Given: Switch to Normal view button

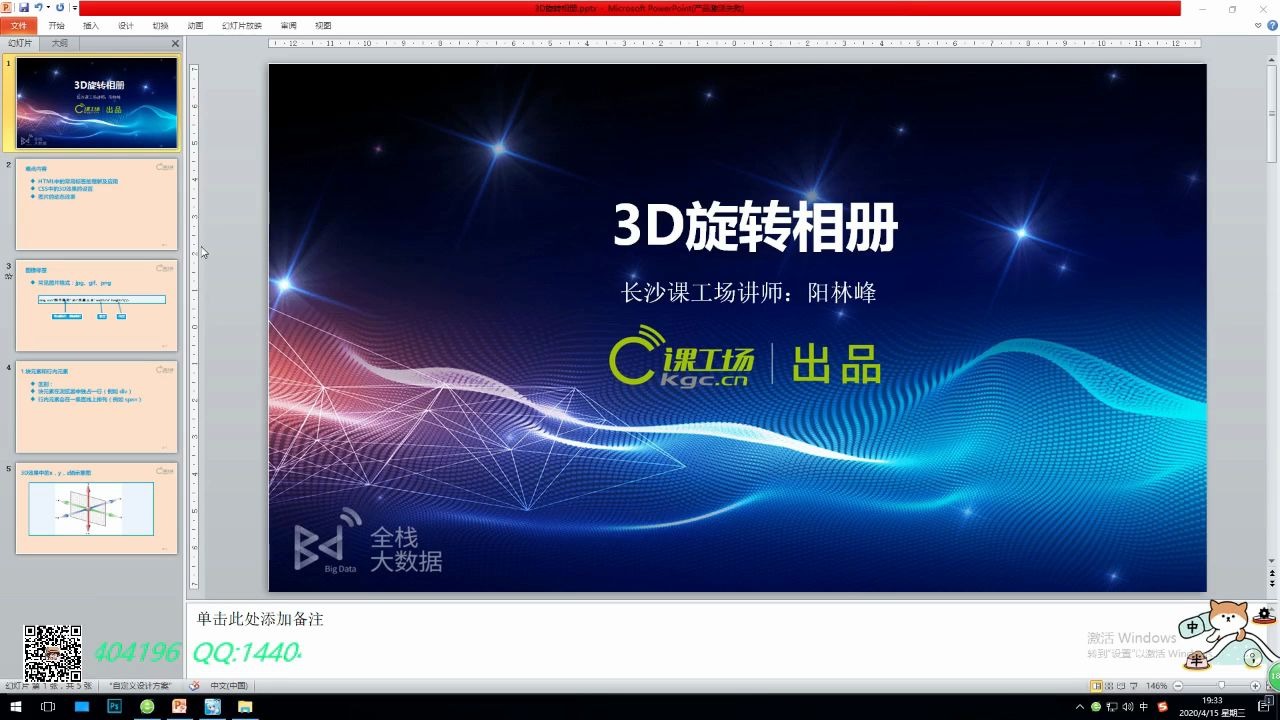Looking at the screenshot, I should tap(1097, 686).
